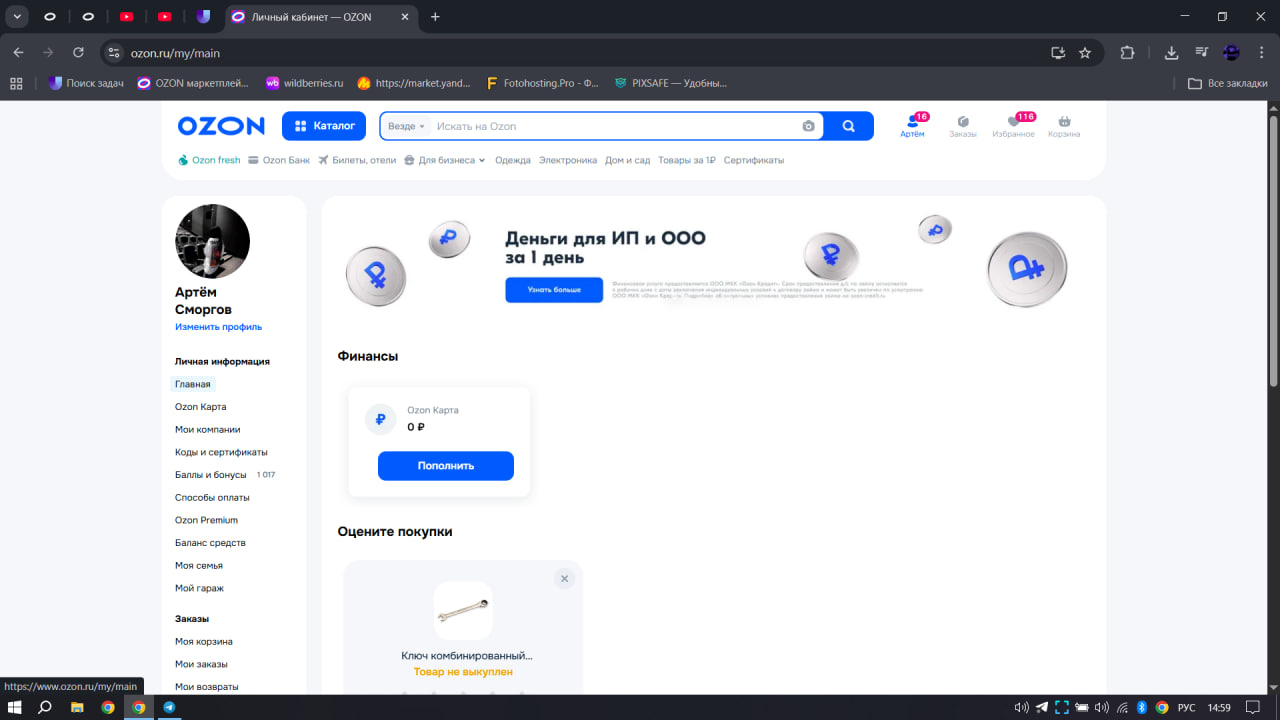Click the OZON logo
This screenshot has height=720, width=1280.
click(x=221, y=126)
